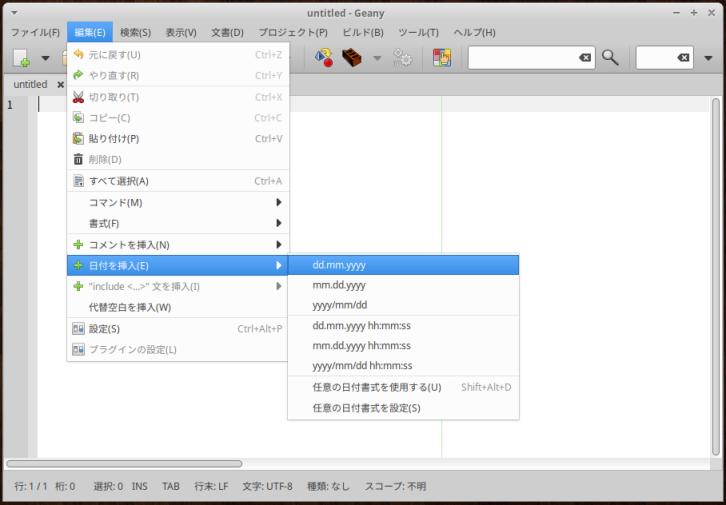Image resolution: width=726 pixels, height=505 pixels.
Task: Insert date in yyyy/mm/dd format
Action: tap(403, 305)
